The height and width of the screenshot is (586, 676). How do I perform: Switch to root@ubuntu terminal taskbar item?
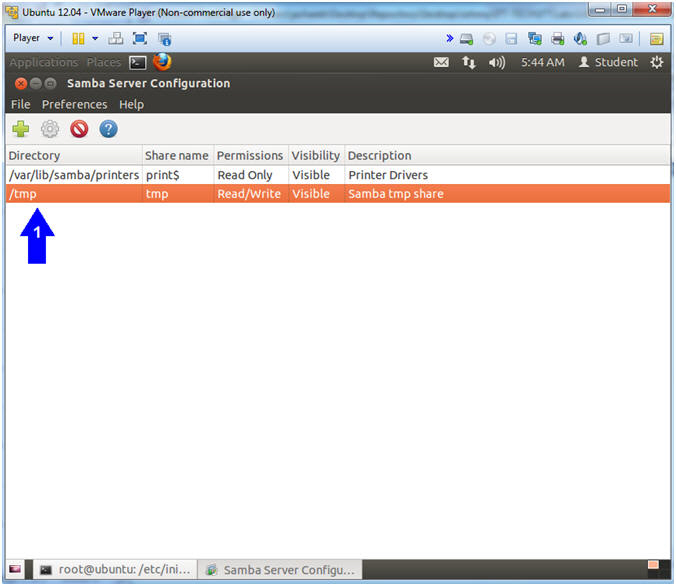(x=116, y=570)
